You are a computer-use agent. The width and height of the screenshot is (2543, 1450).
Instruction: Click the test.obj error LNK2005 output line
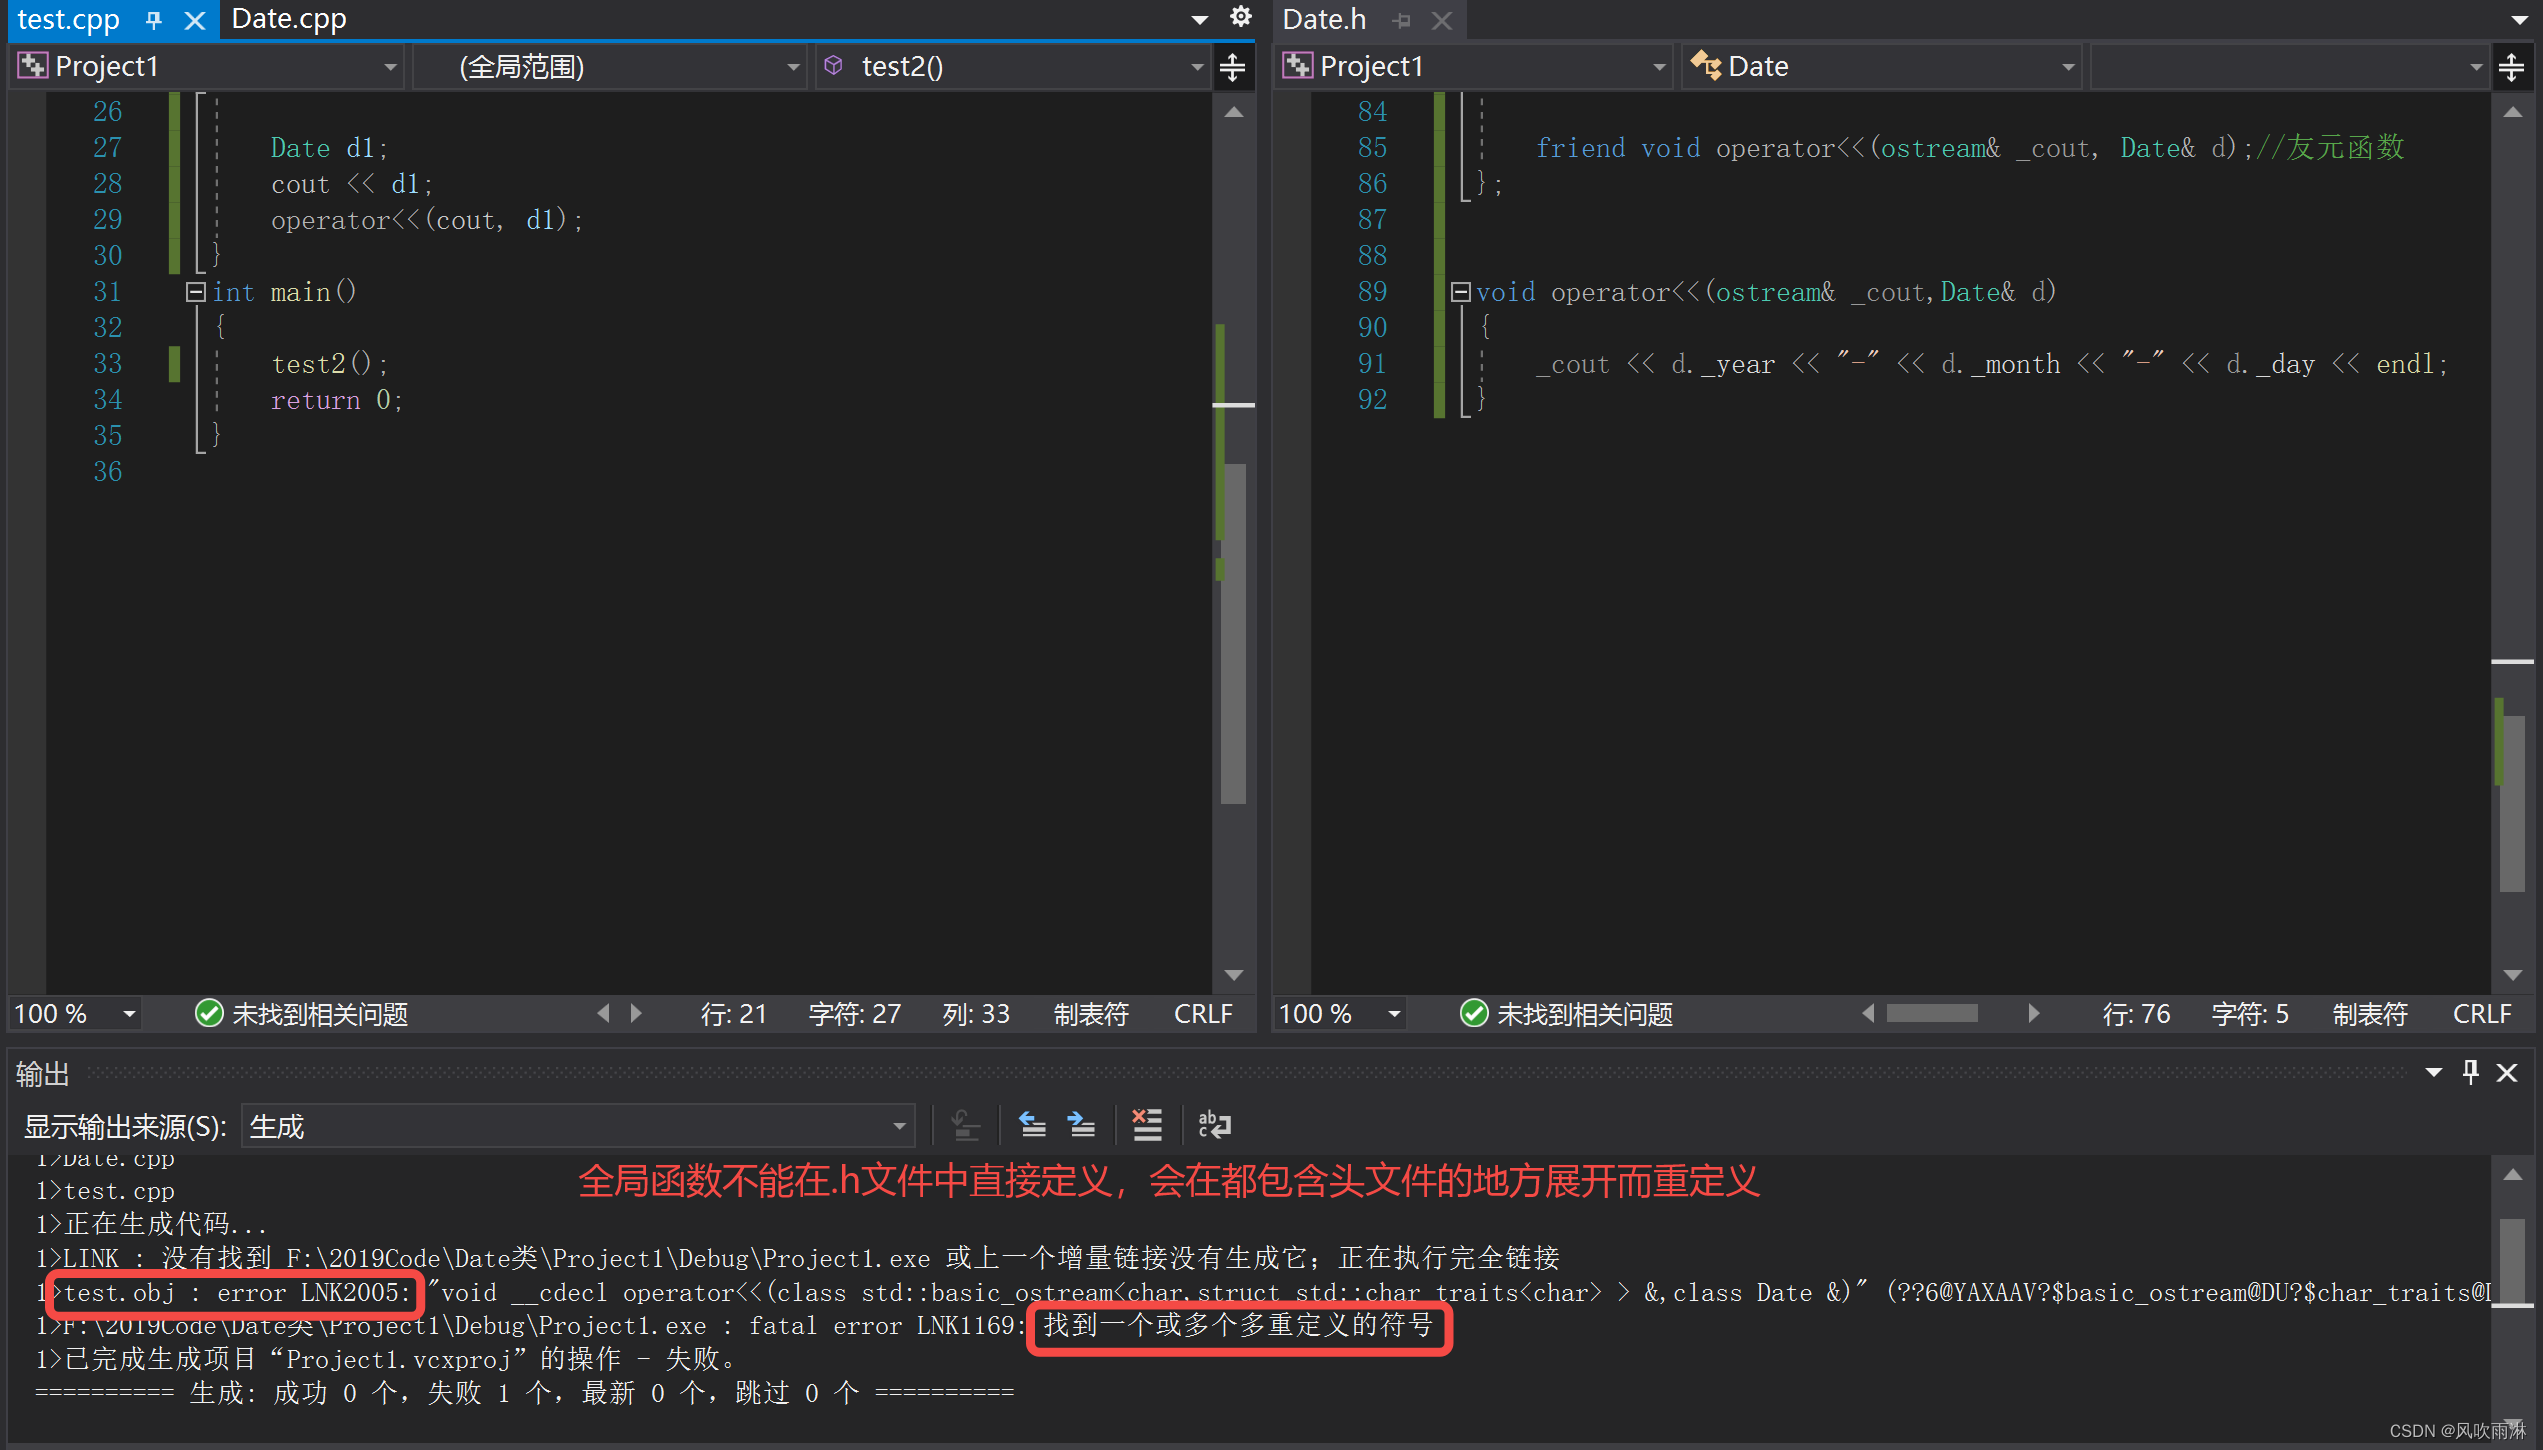(1261, 1292)
